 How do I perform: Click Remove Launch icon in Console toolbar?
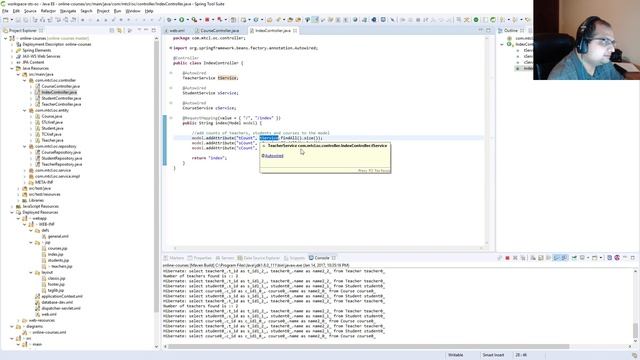515,258
